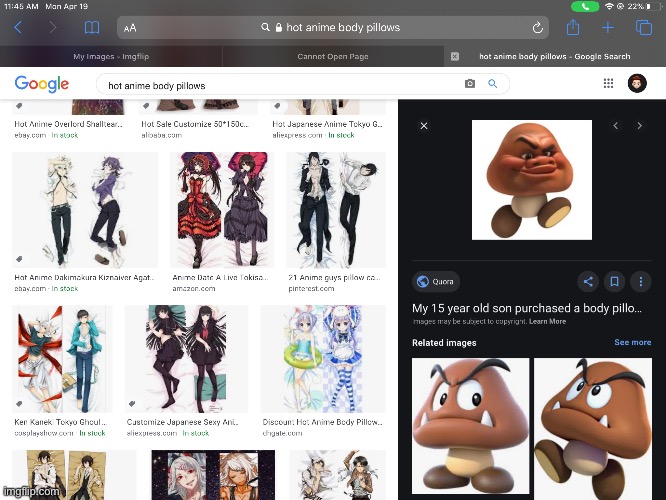Show all tabs overview icon
Screen dimensions: 666x500
[x=643, y=28]
